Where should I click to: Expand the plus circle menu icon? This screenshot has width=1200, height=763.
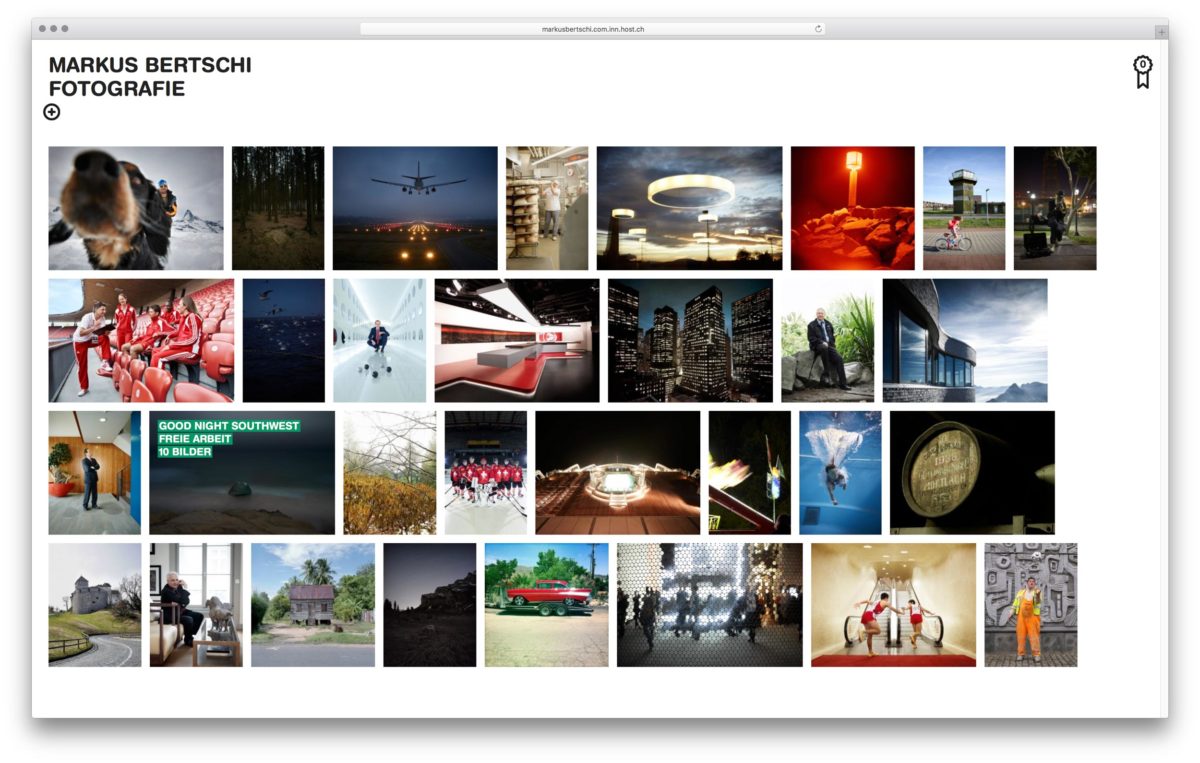pyautogui.click(x=52, y=112)
